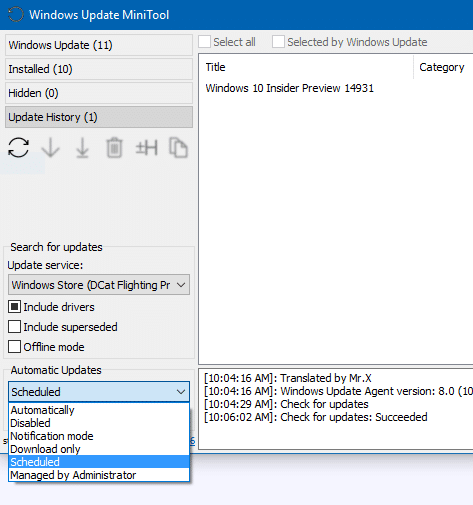The width and height of the screenshot is (473, 505).
Task: Click the uninstall trash bin icon
Action: 114,147
